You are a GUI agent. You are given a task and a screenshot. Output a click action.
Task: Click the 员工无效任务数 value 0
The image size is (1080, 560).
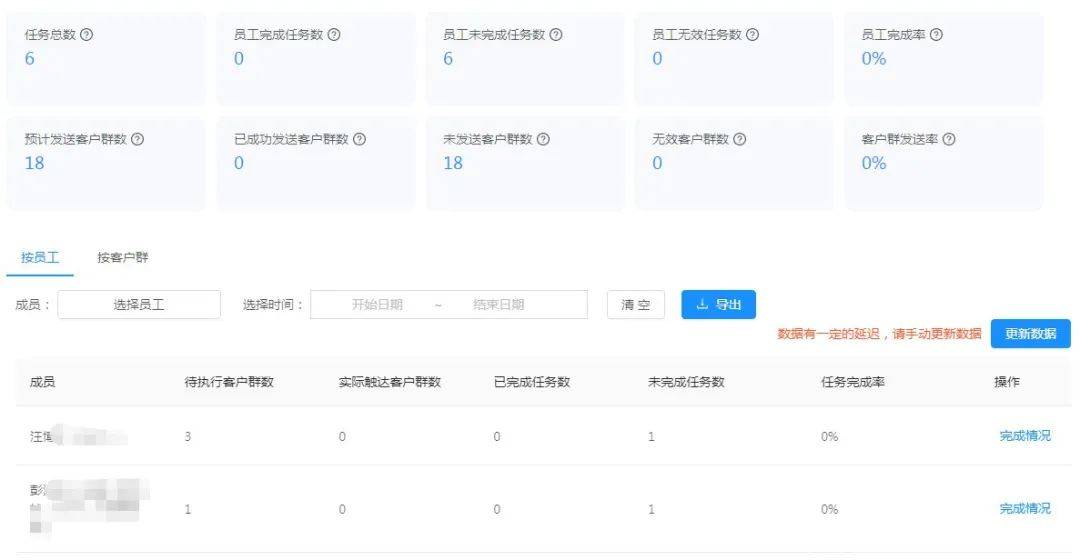point(658,59)
